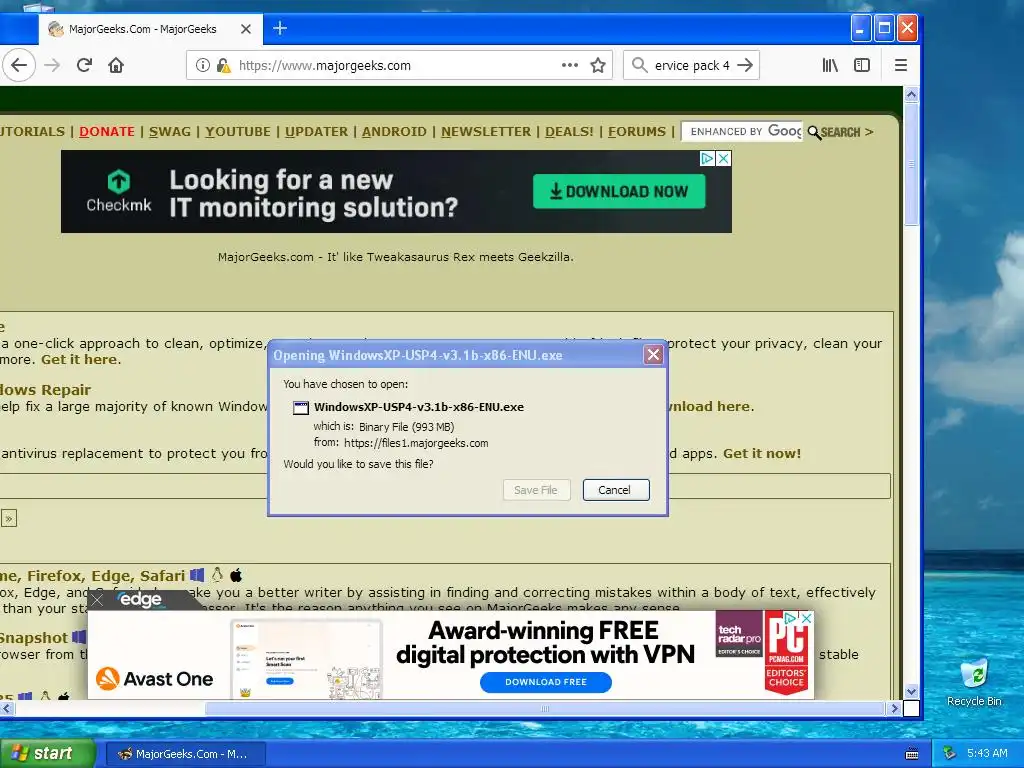Click the taskbar clock 5:43 AM
Image resolution: width=1024 pixels, height=768 pixels.
click(x=987, y=753)
